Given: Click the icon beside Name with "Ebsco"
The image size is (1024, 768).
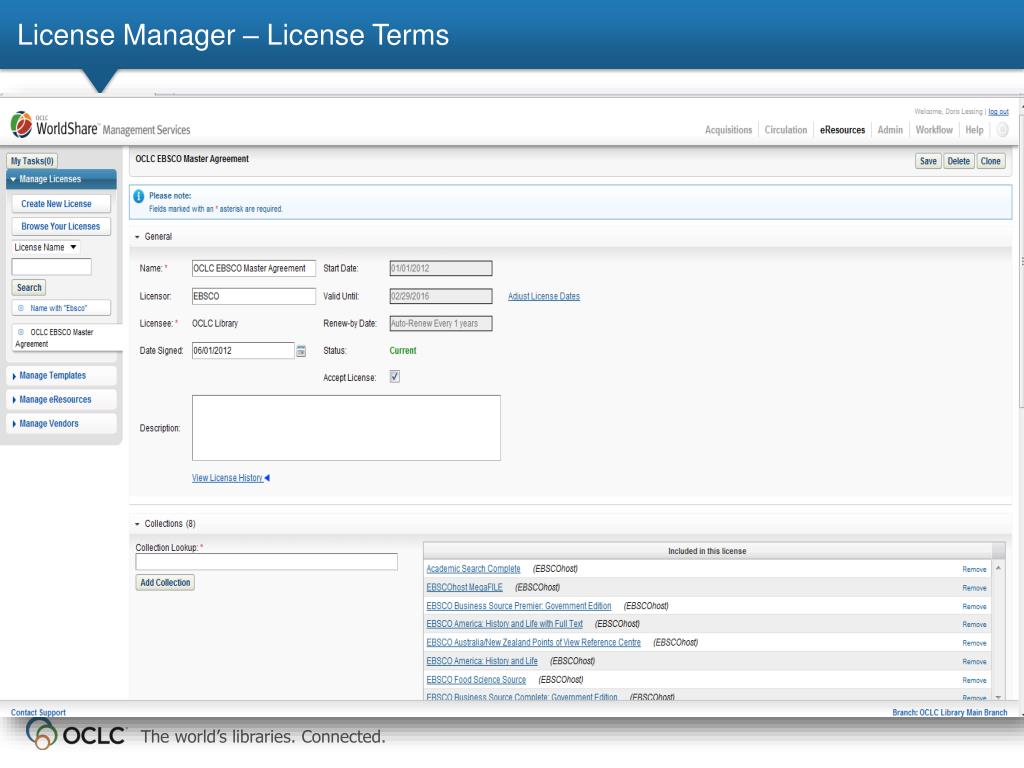Looking at the screenshot, I should pos(21,308).
